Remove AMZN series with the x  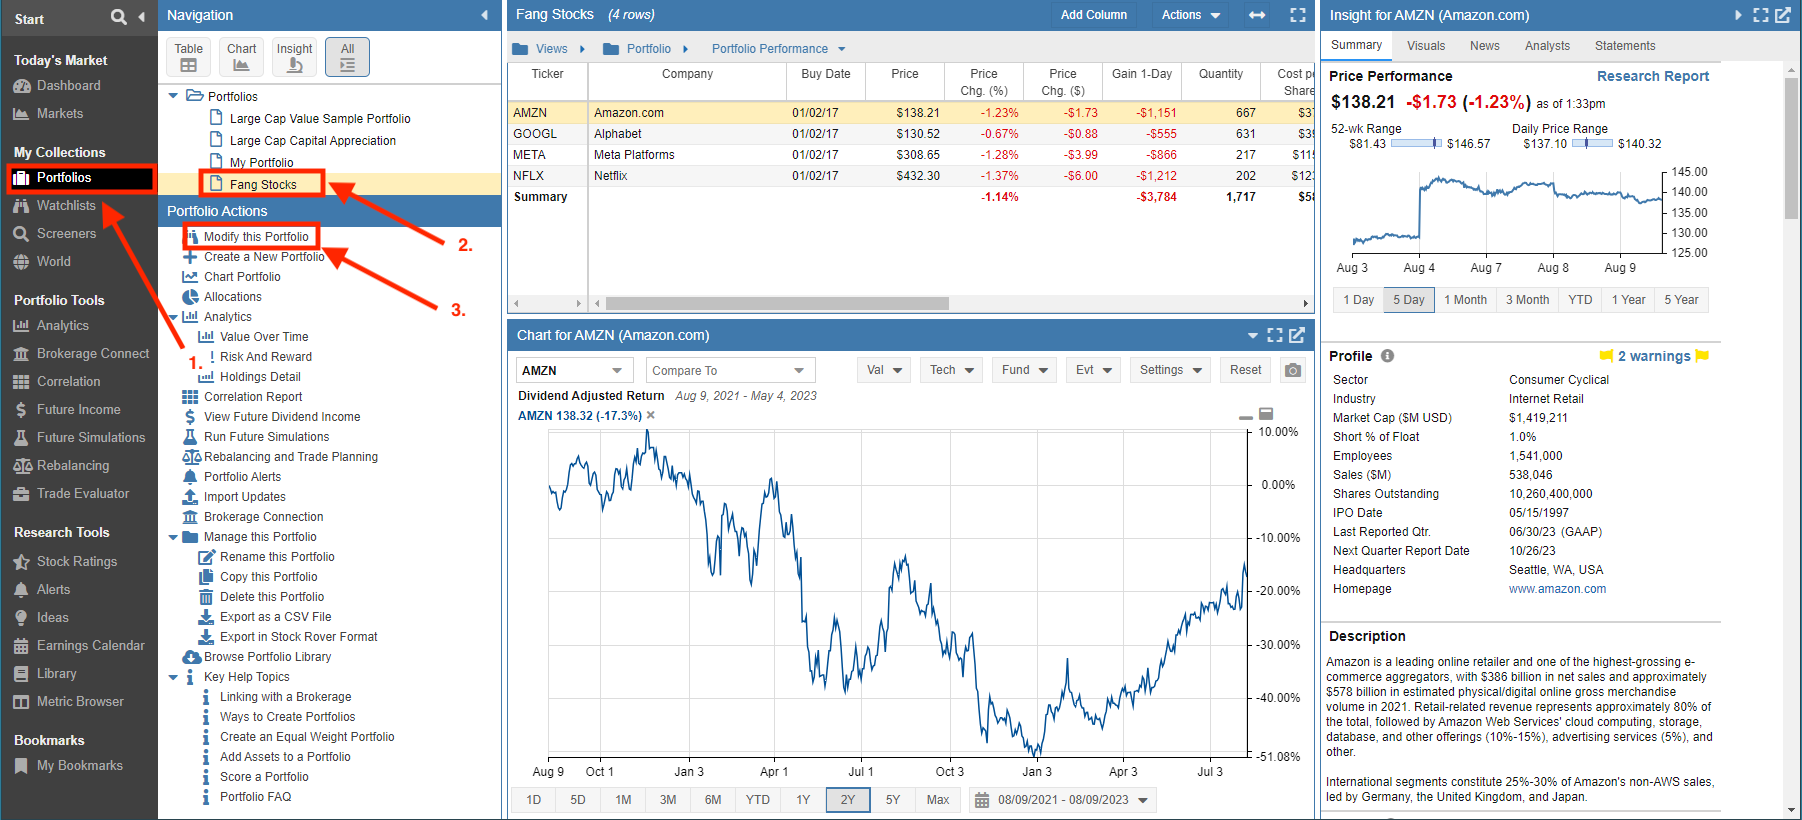651,415
